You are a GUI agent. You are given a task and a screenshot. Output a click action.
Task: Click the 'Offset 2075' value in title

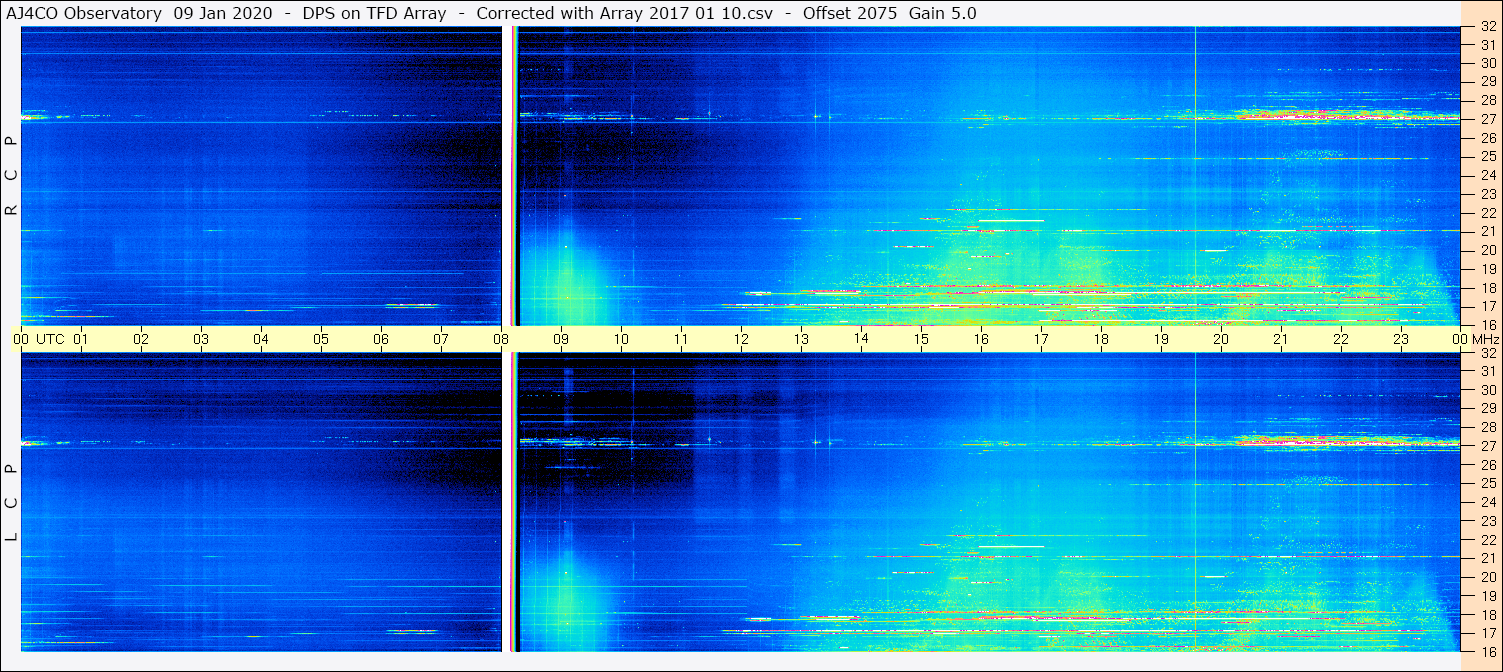[849, 13]
